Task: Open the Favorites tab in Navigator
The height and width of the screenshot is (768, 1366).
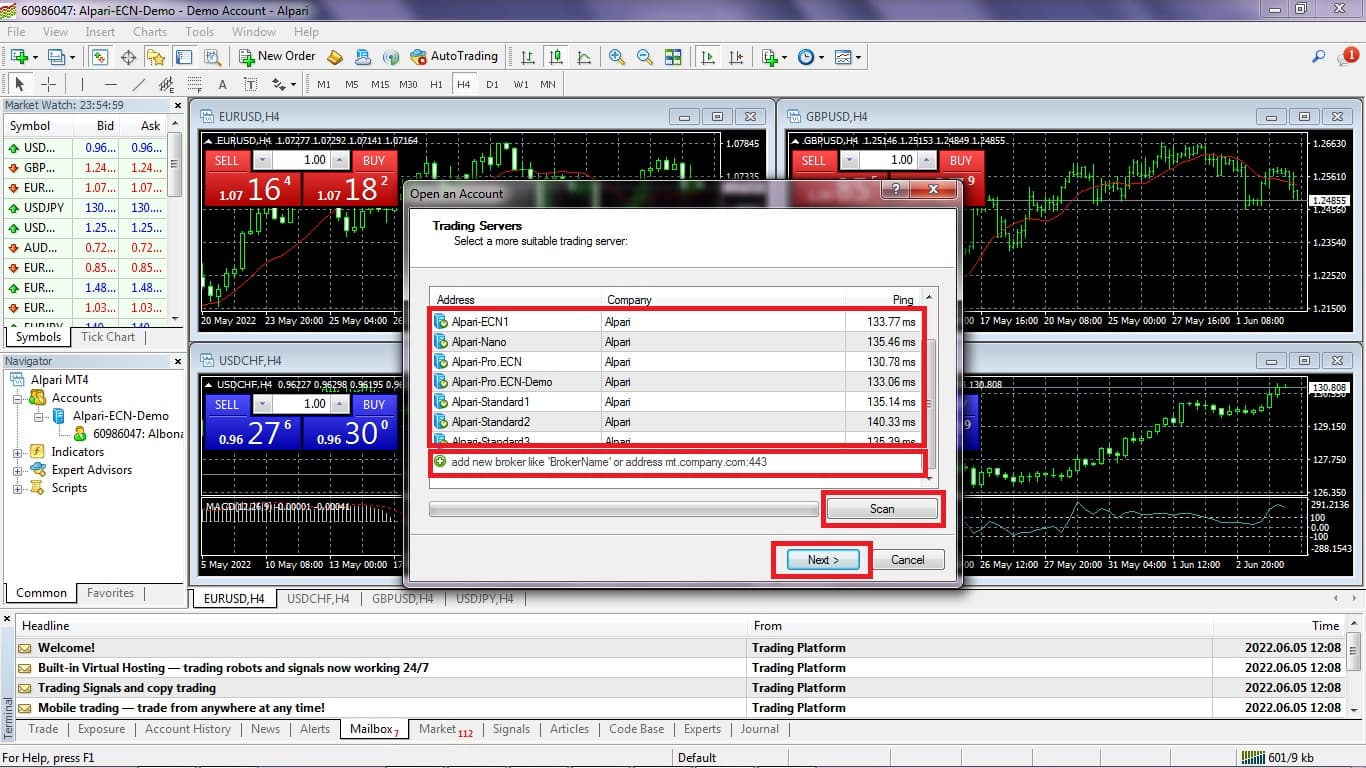Action: click(110, 593)
